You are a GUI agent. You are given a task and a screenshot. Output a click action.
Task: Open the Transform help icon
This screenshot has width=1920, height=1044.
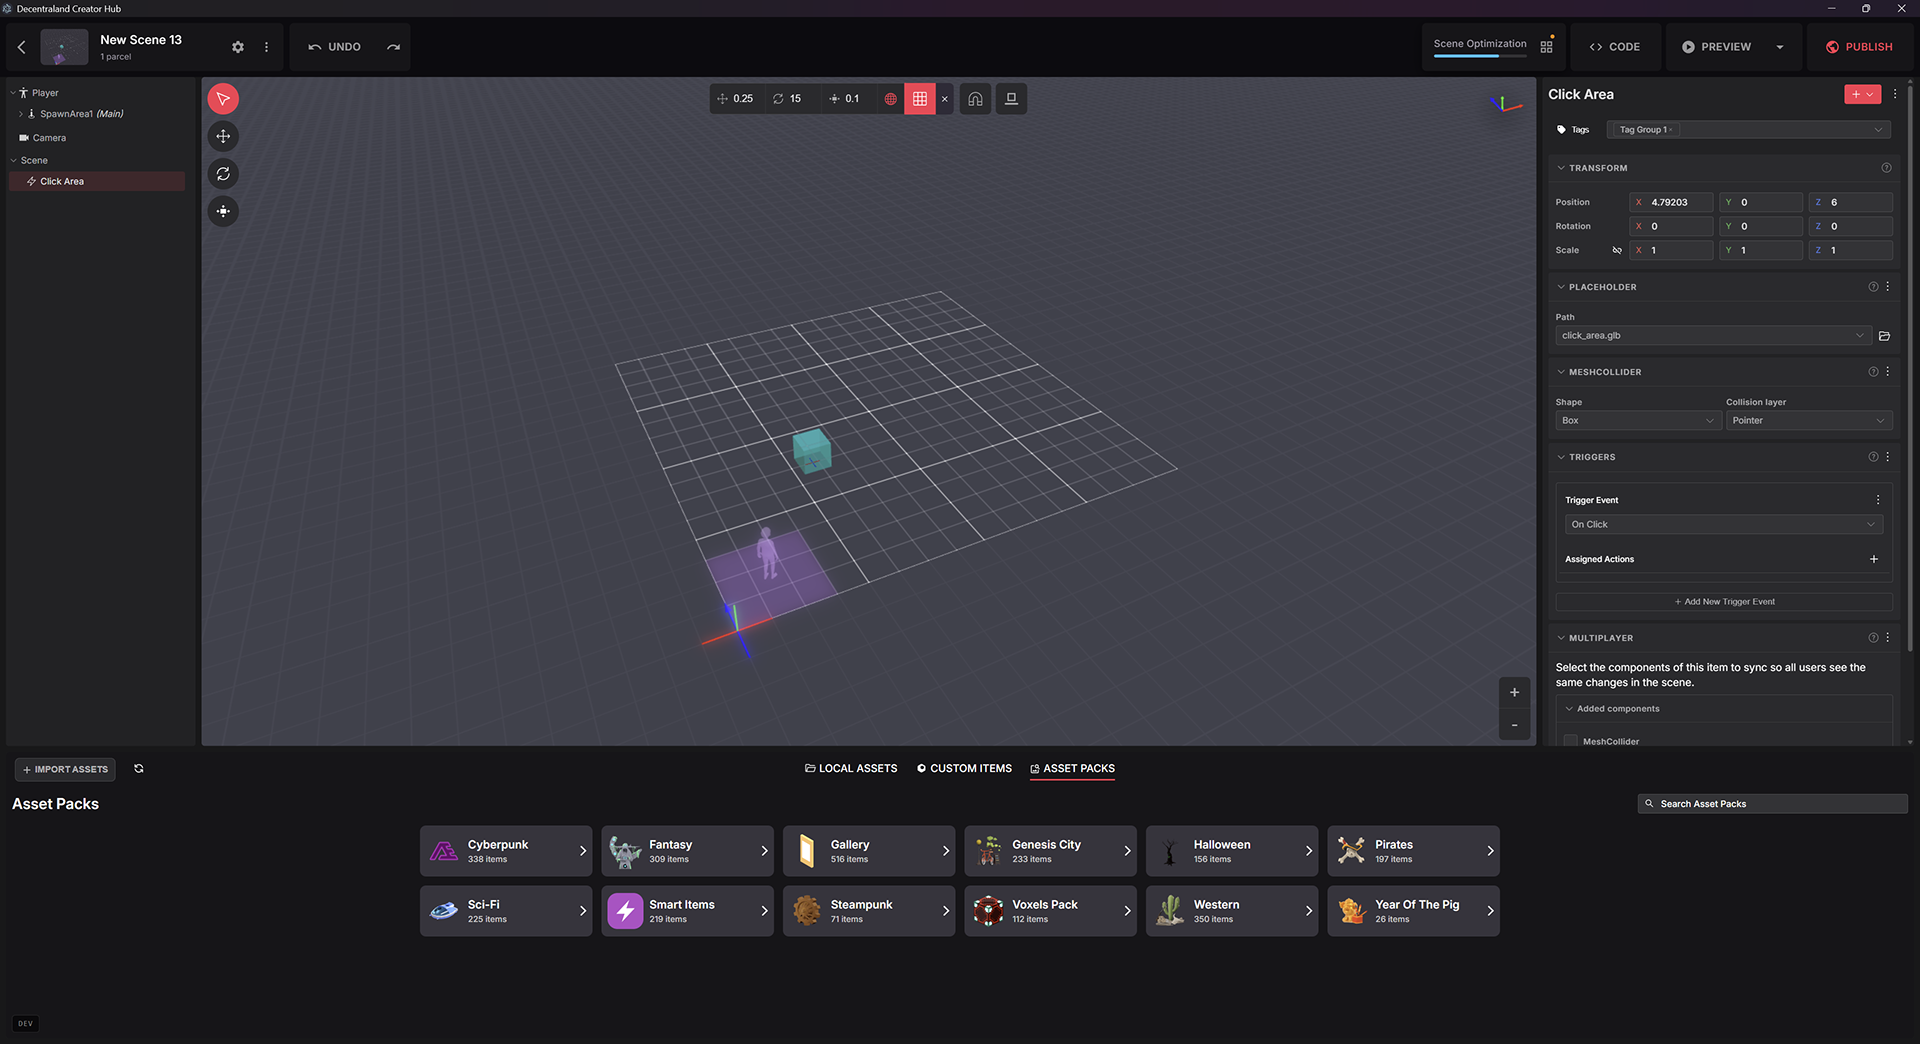point(1886,168)
